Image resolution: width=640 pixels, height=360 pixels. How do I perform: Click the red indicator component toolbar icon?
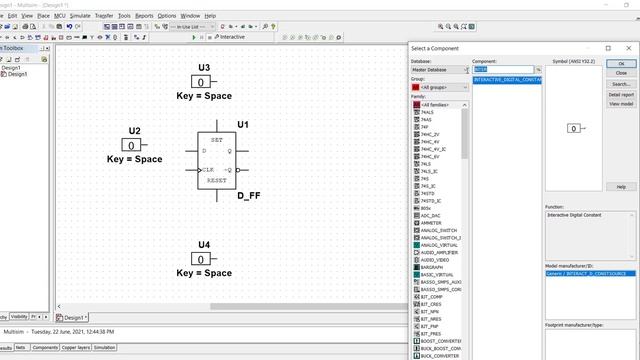click(x=61, y=38)
